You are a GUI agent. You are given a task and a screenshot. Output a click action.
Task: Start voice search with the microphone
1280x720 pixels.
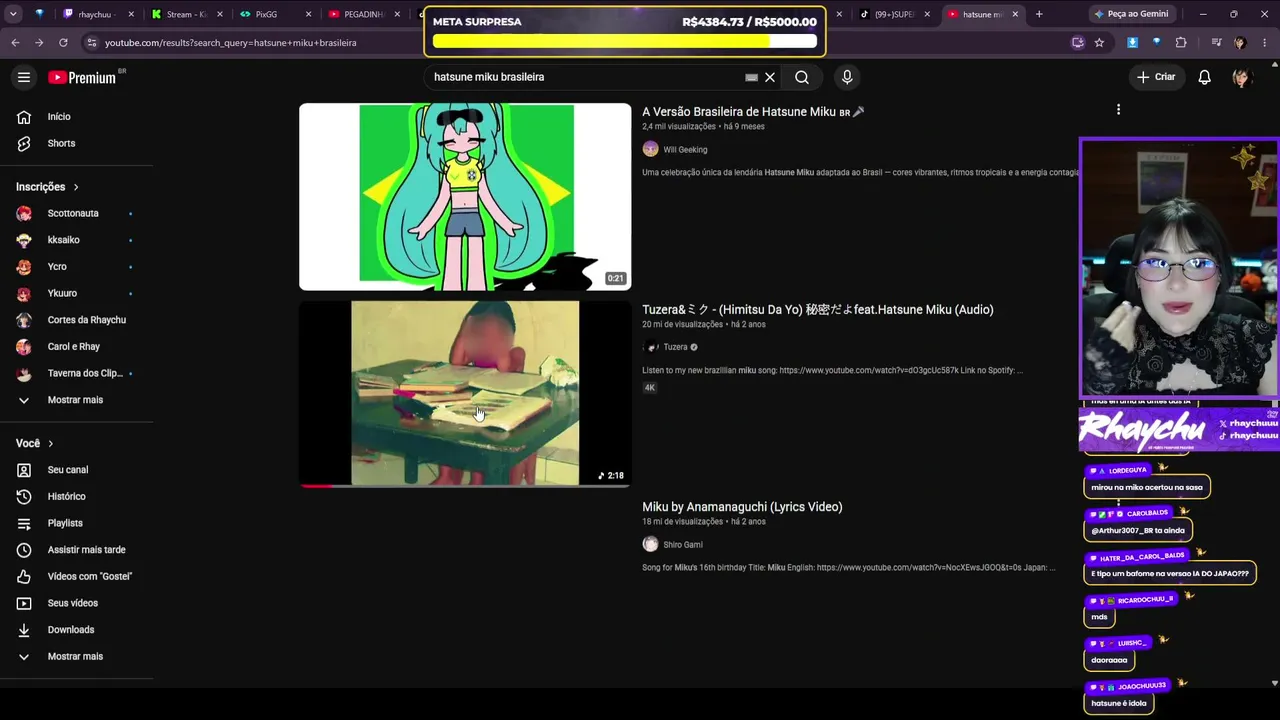(847, 77)
